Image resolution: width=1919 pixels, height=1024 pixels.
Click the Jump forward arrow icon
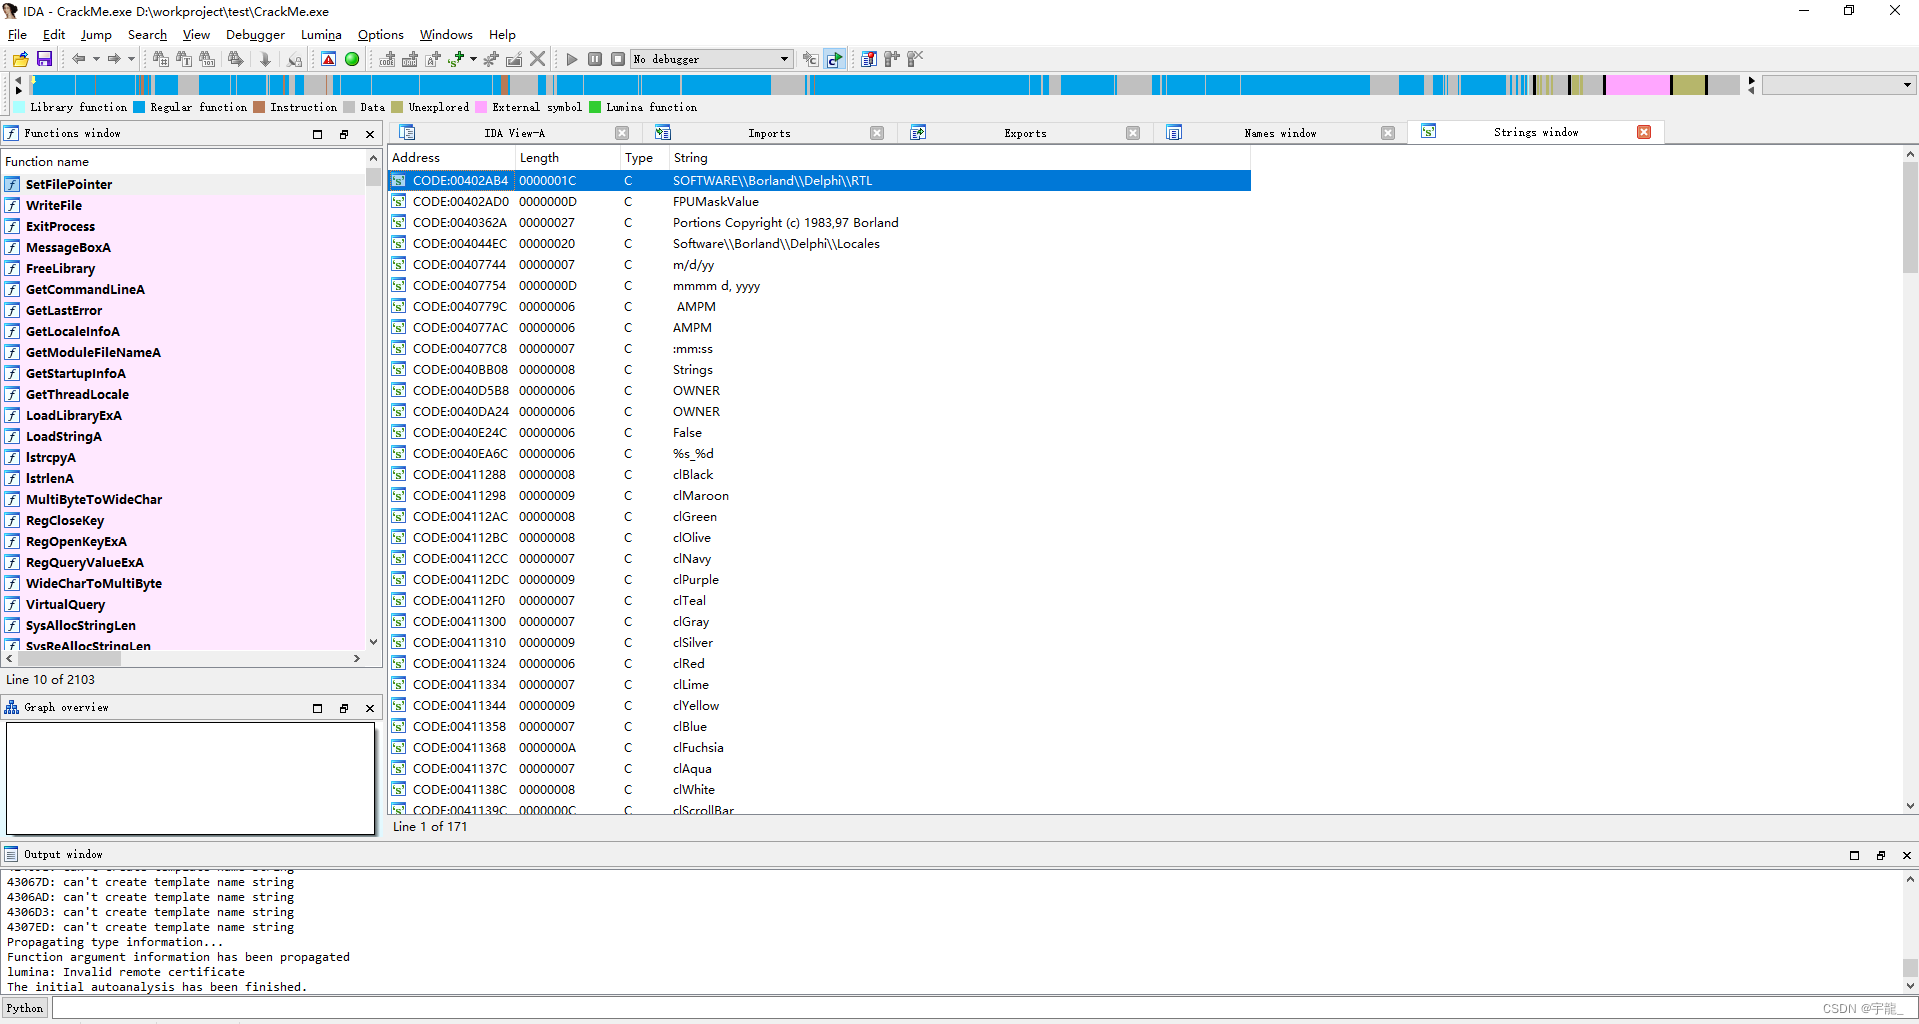[x=114, y=59]
